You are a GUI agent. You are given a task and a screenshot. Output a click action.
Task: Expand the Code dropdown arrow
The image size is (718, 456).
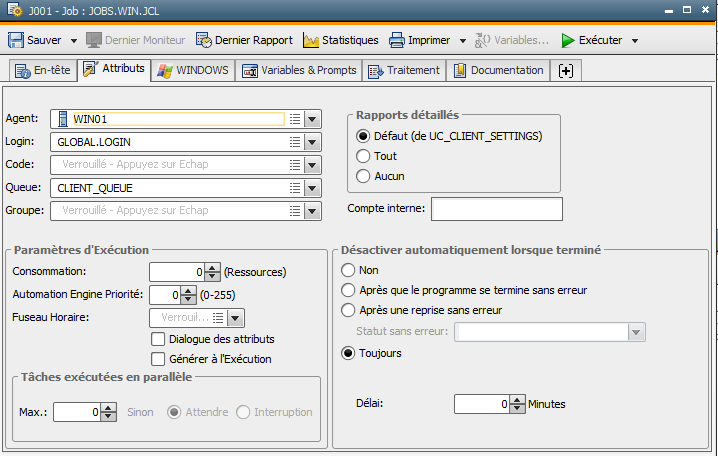point(312,165)
